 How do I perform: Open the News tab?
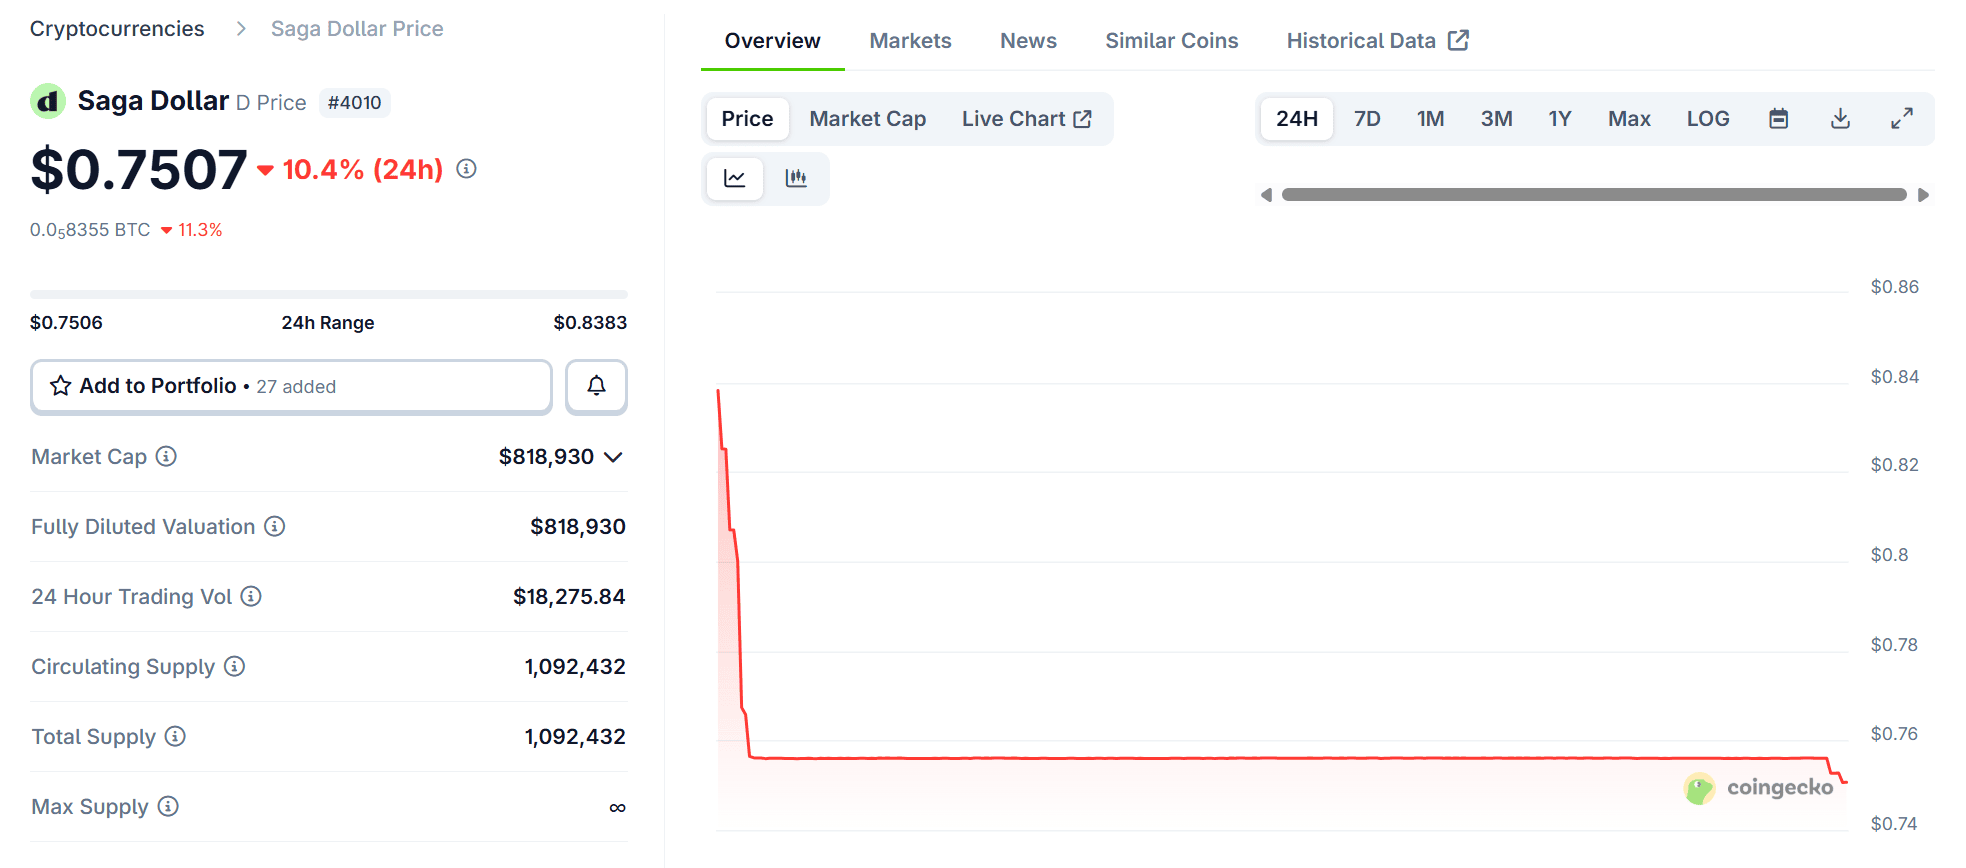pos(1028,41)
